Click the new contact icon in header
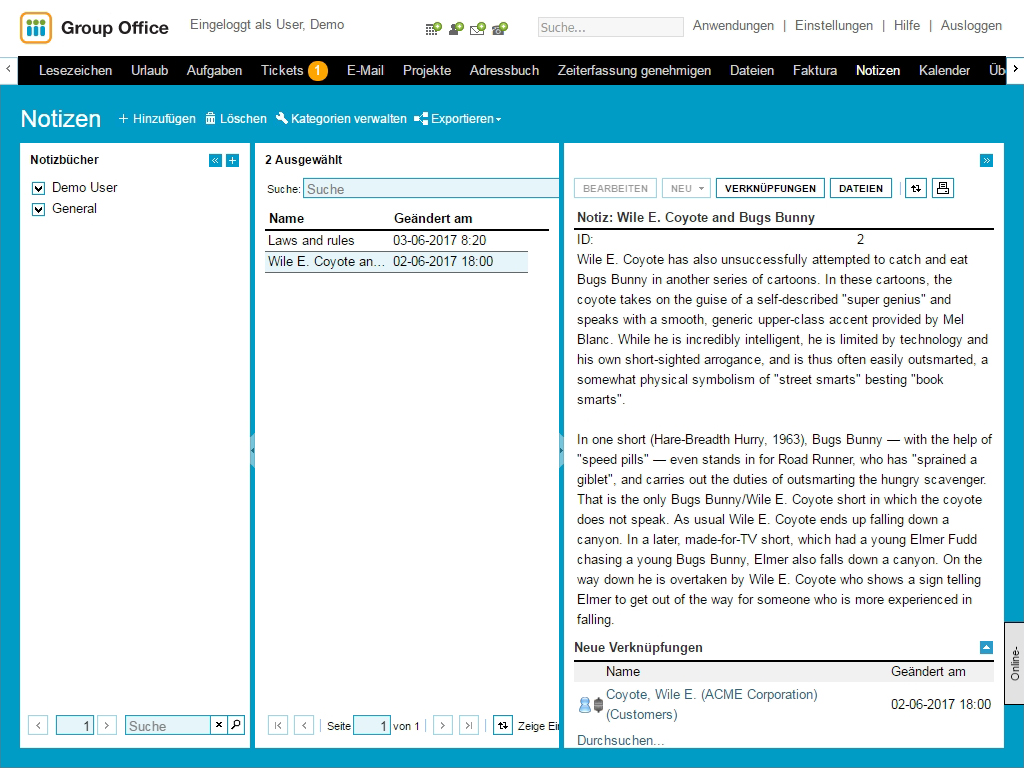Viewport: 1024px width, 768px height. click(456, 28)
